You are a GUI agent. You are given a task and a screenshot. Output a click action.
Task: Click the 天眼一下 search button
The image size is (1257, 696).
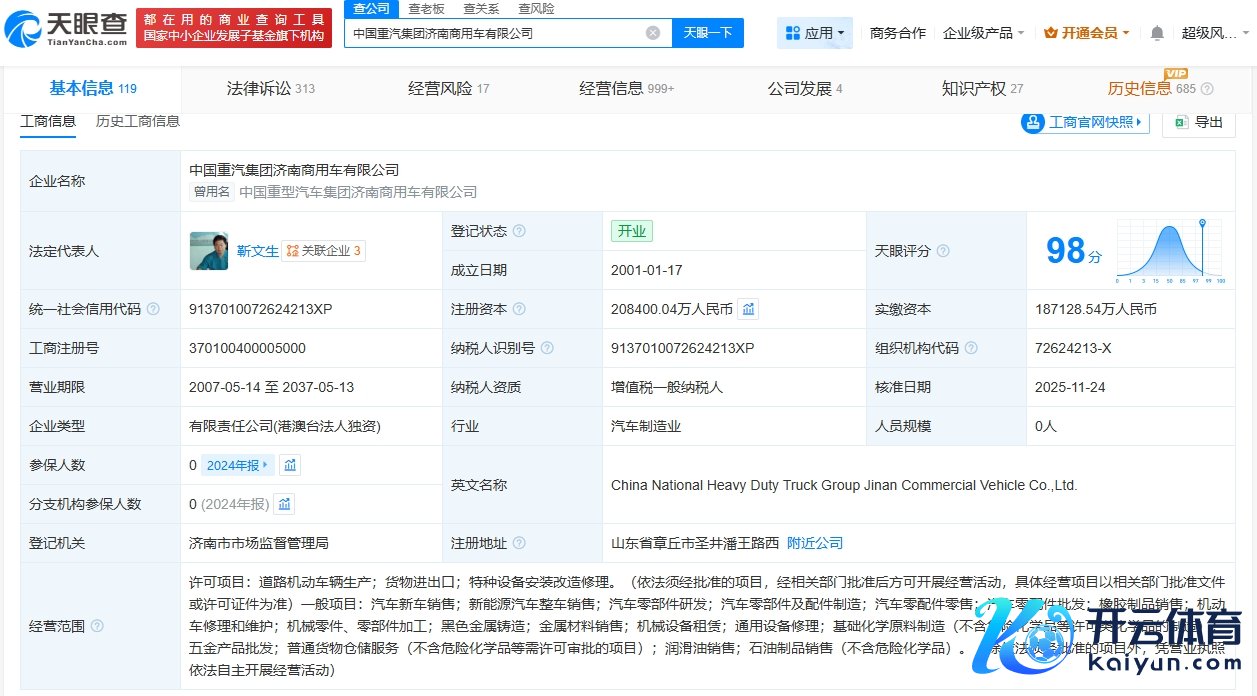click(x=708, y=33)
